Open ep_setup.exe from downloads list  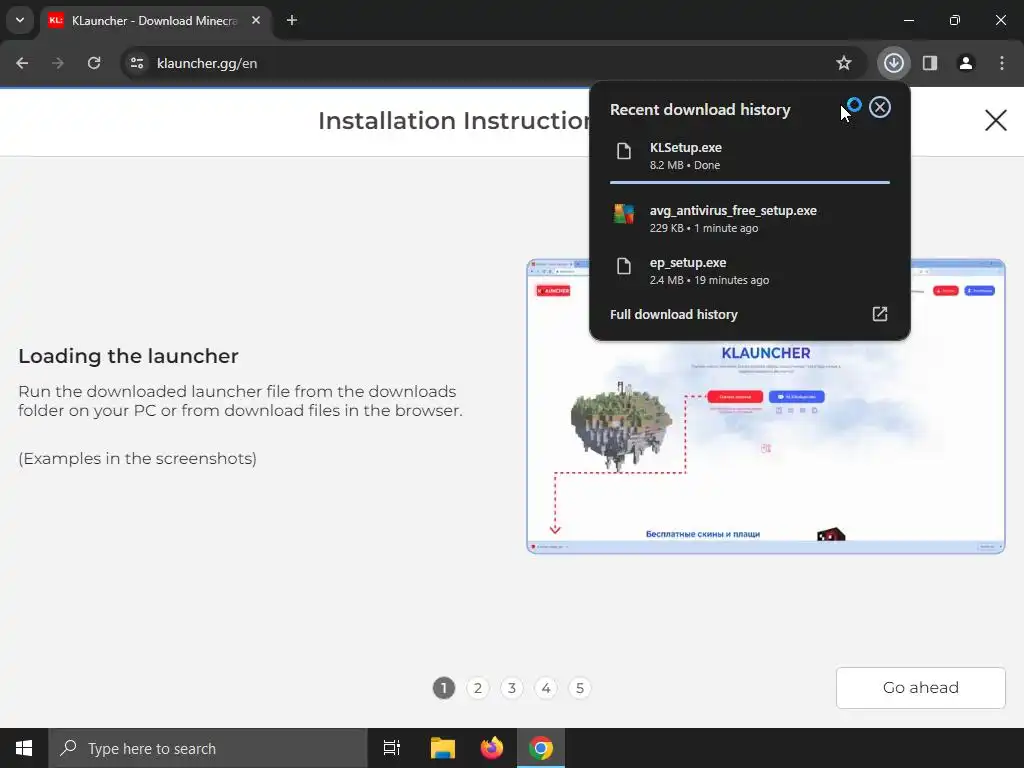750,270
